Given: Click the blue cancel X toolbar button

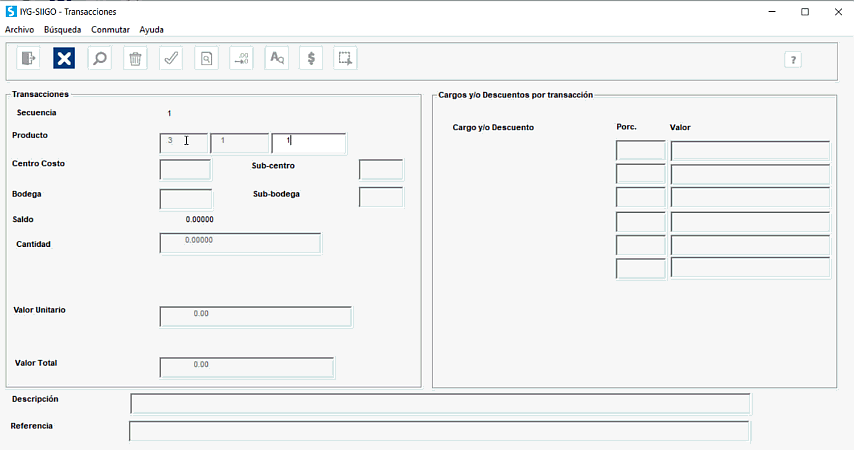Looking at the screenshot, I should tap(64, 58).
